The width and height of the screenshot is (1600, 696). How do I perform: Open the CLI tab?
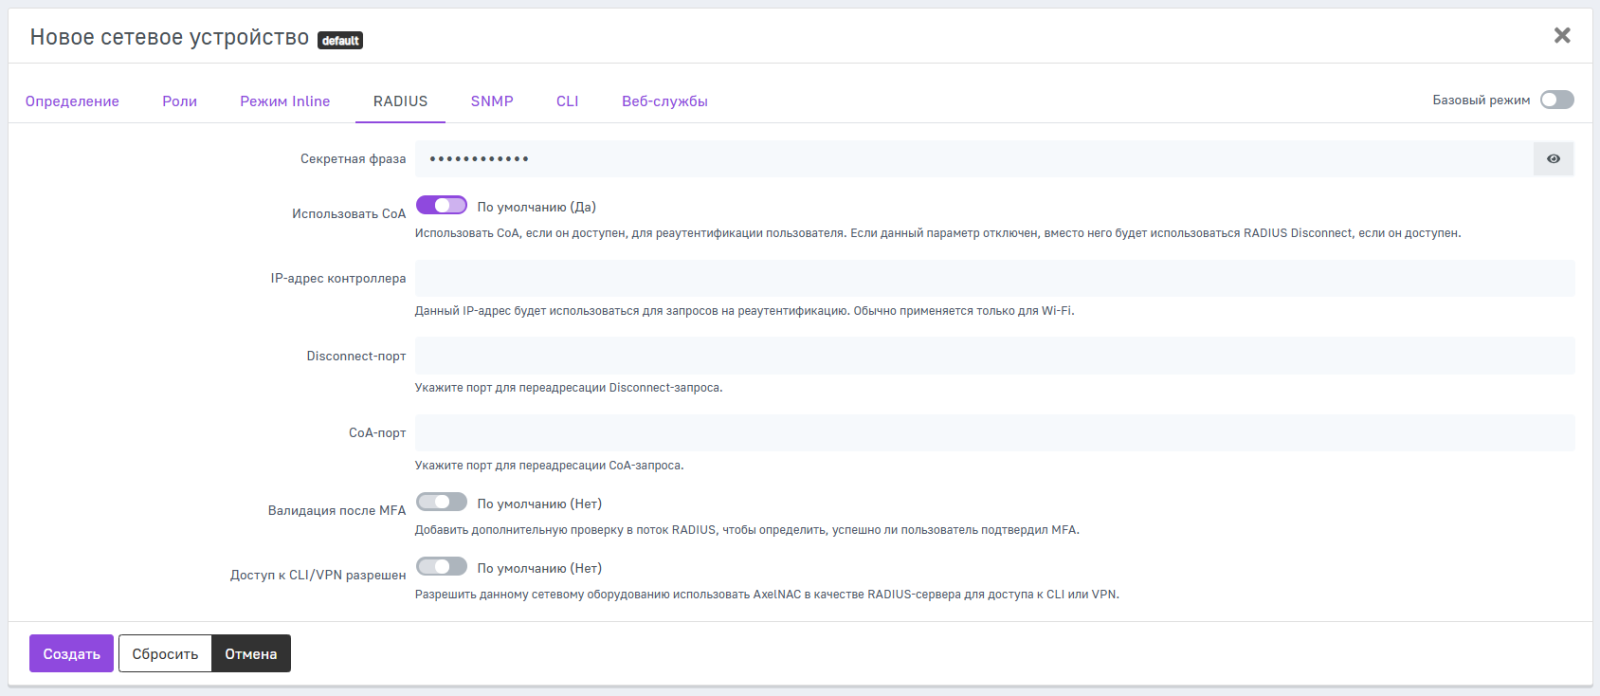[x=567, y=101]
